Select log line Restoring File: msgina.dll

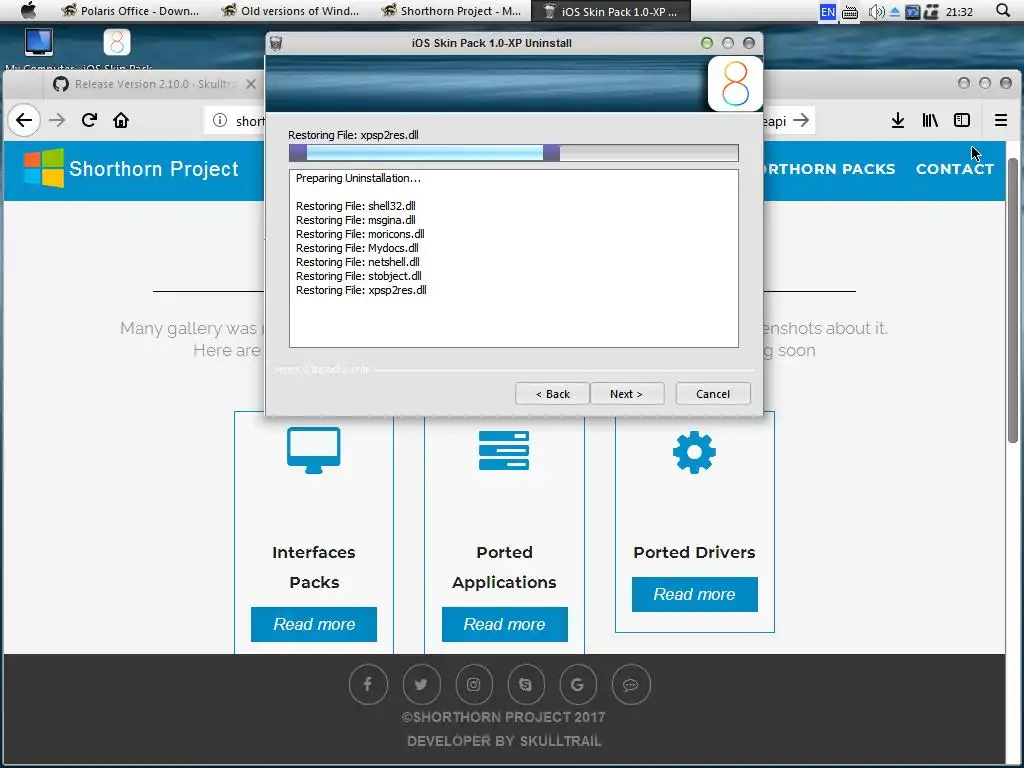(x=355, y=220)
